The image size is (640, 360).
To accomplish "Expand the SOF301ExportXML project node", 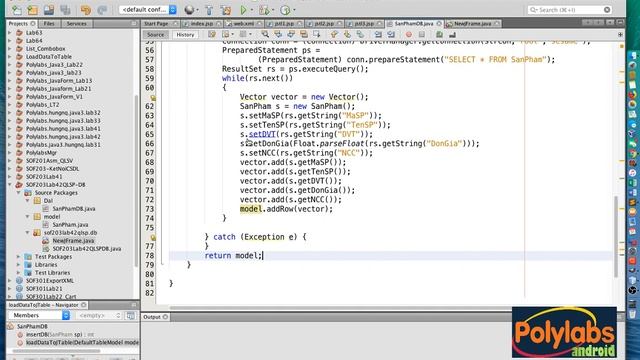I will (10, 281).
